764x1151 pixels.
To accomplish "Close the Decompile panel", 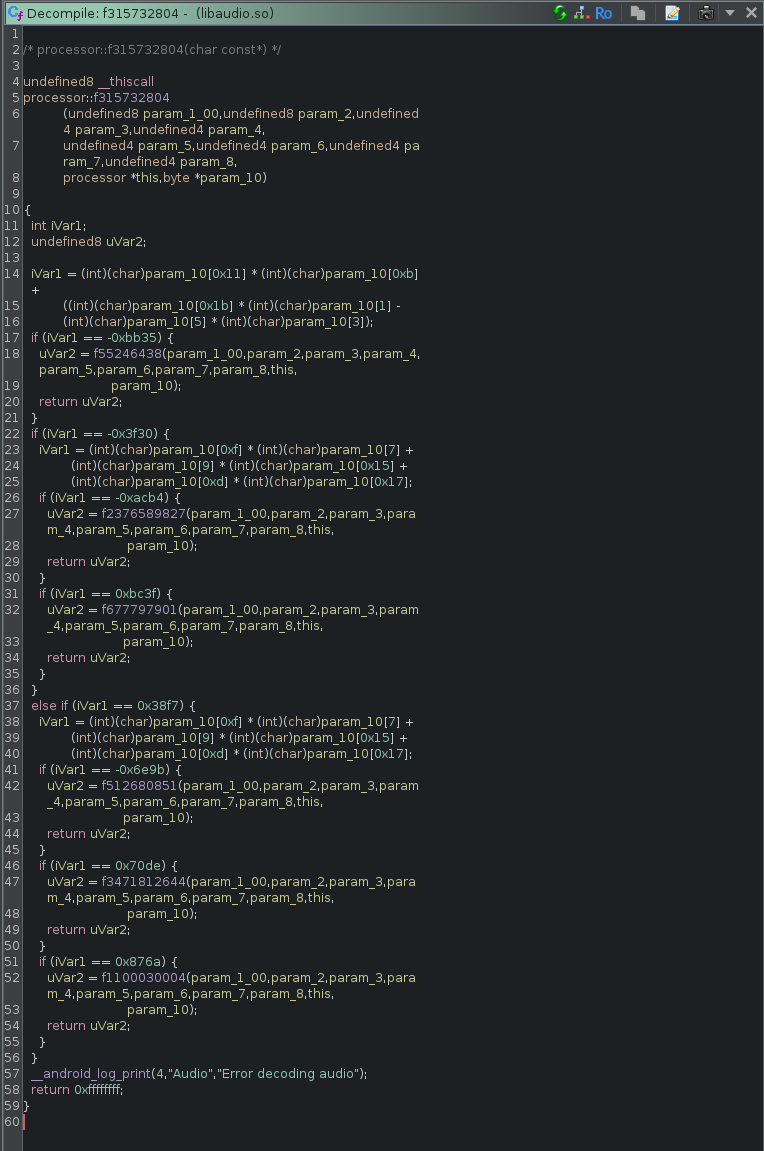I will (751, 13).
